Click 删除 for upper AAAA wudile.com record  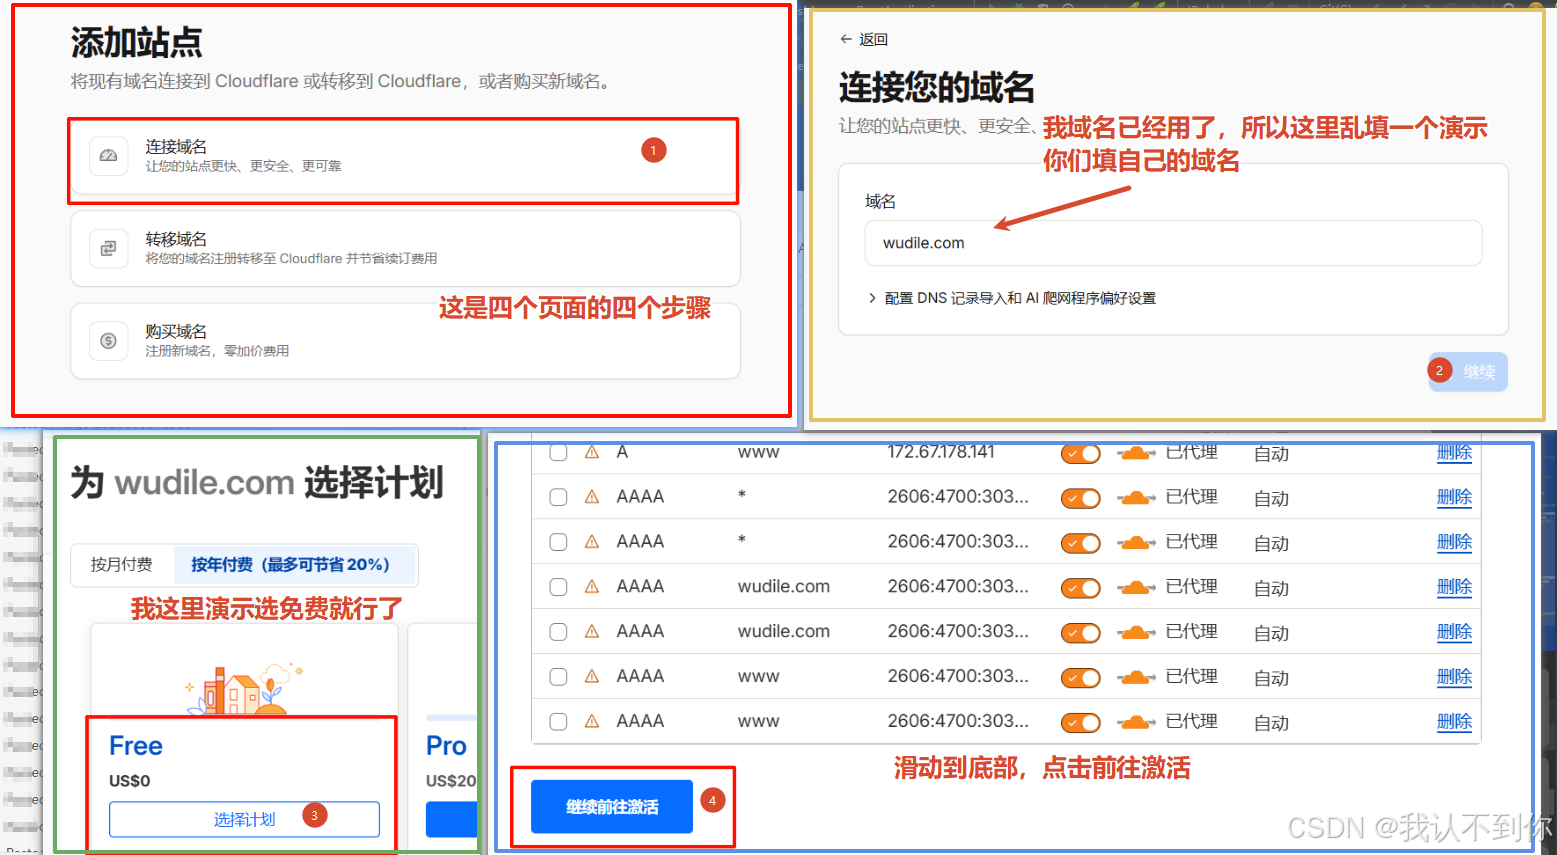click(x=1454, y=588)
